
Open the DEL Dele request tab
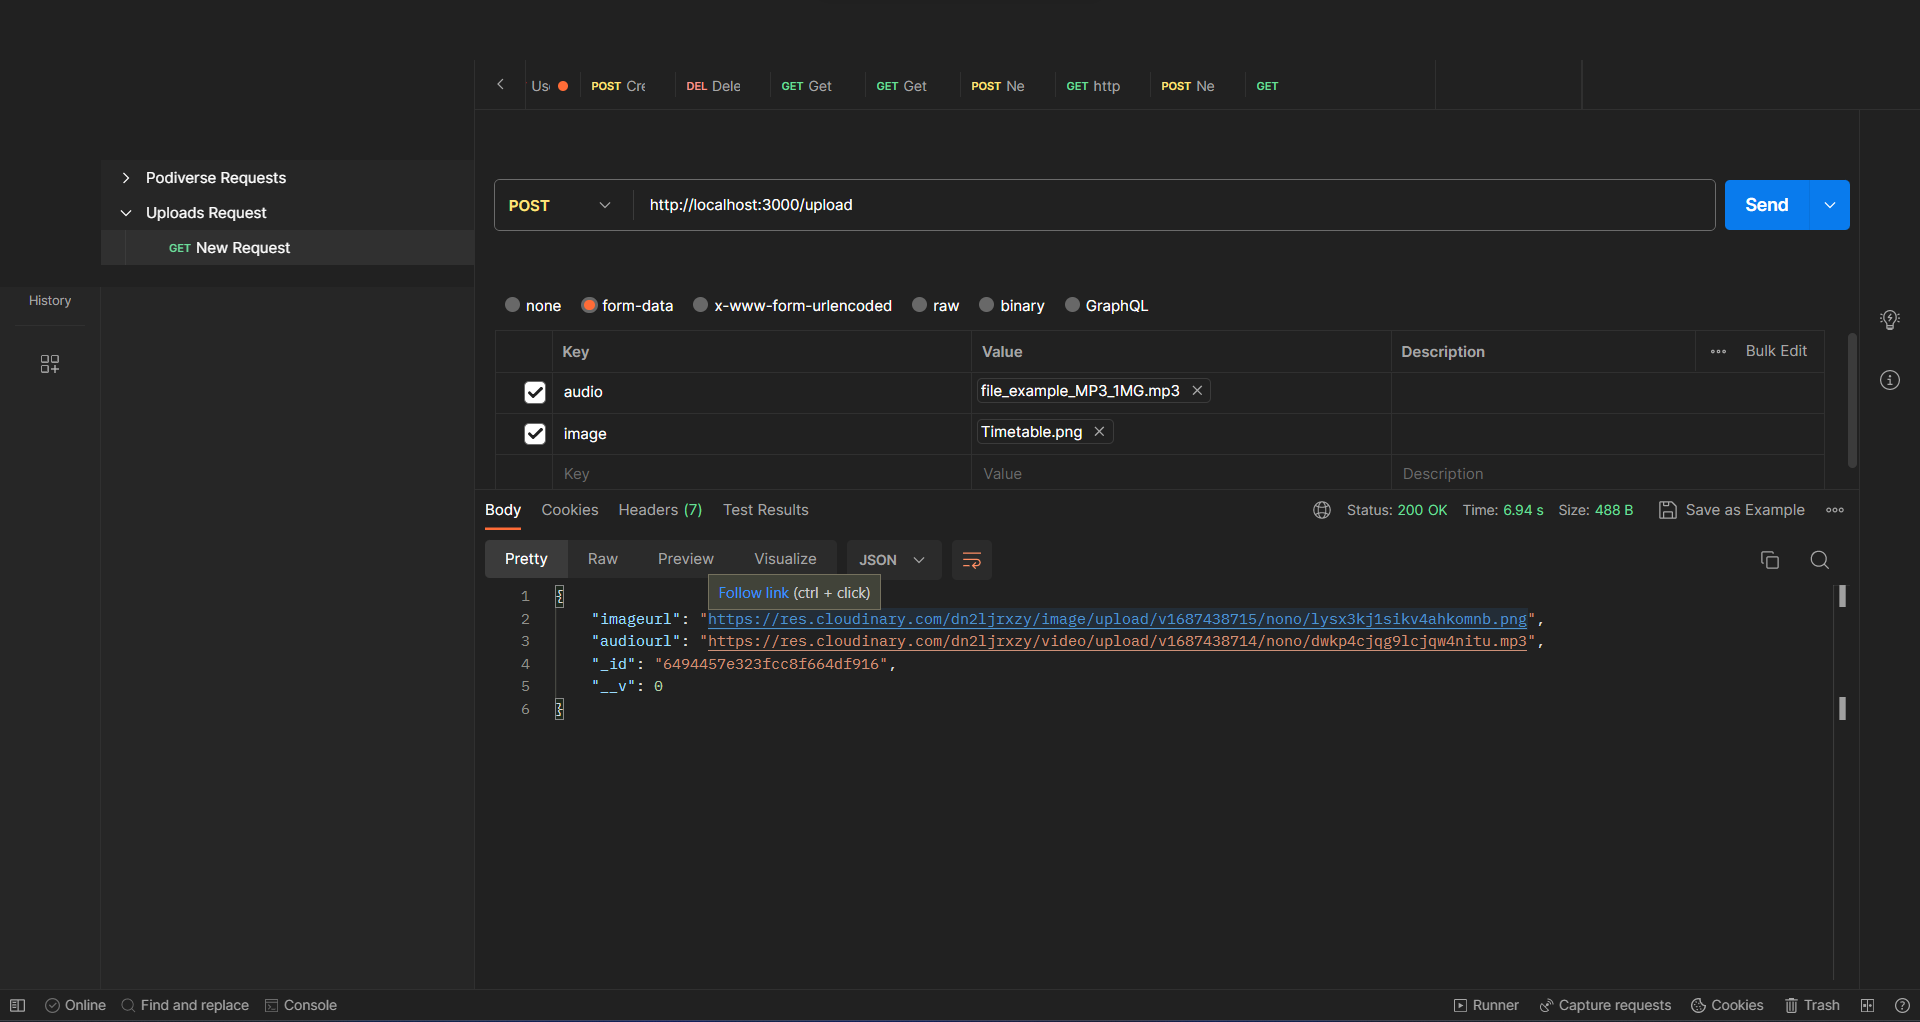click(714, 86)
